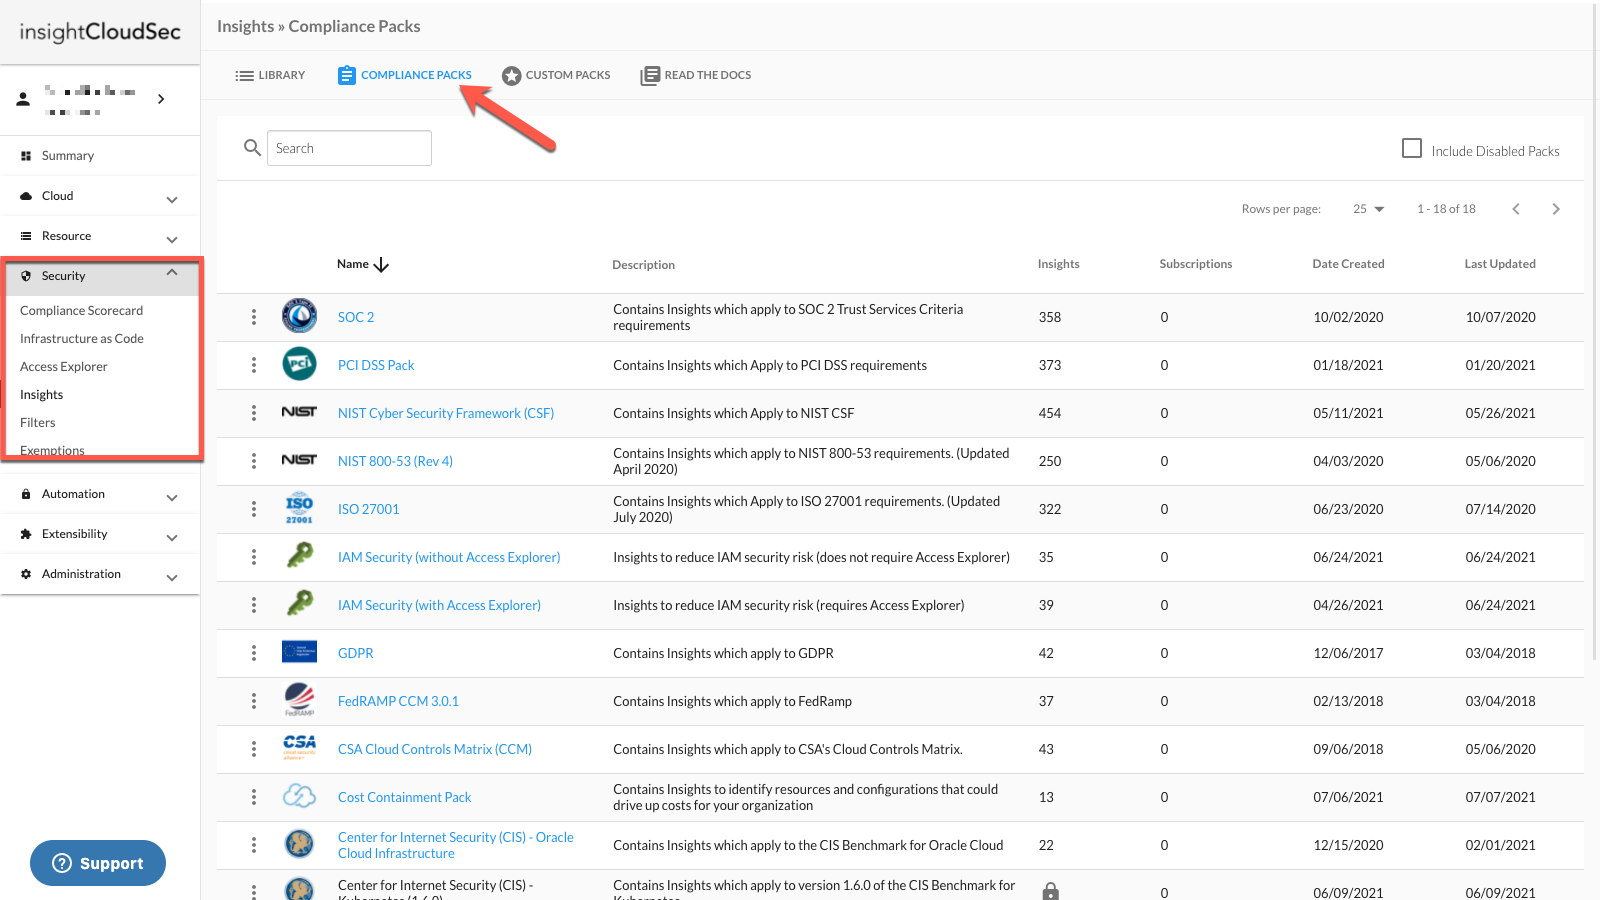Open row menu for NIST 800-53 (Rev 4)
Image resolution: width=1600 pixels, height=900 pixels.
click(254, 461)
